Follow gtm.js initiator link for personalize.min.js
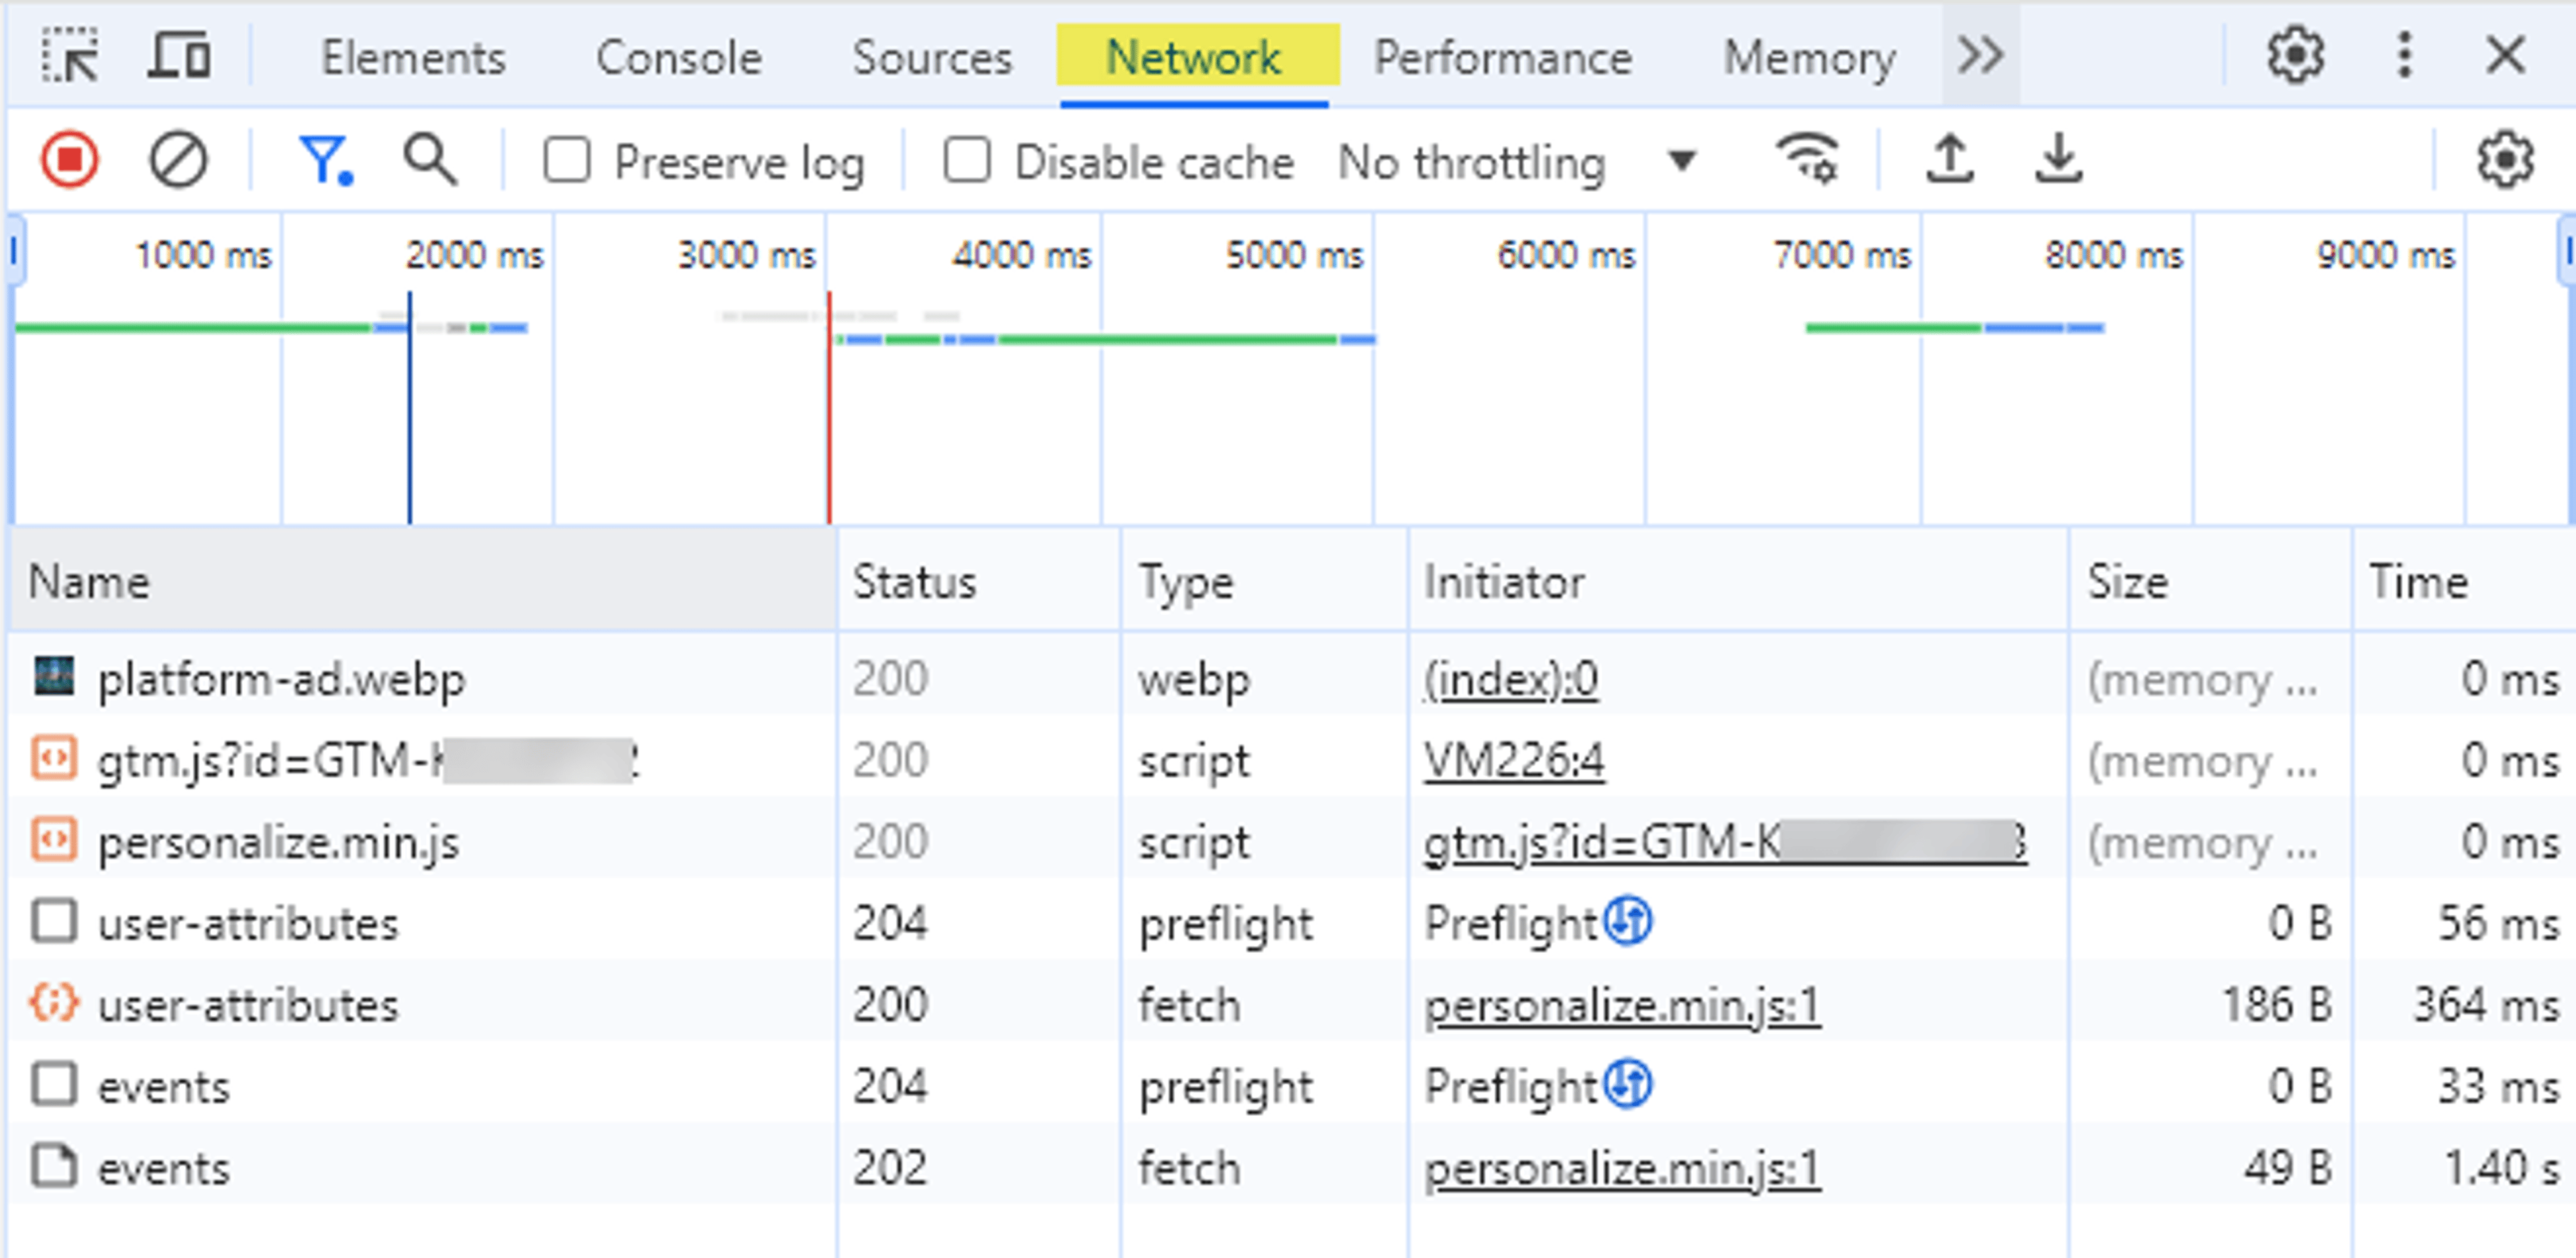The height and width of the screenshot is (1258, 2576). (x=1725, y=842)
